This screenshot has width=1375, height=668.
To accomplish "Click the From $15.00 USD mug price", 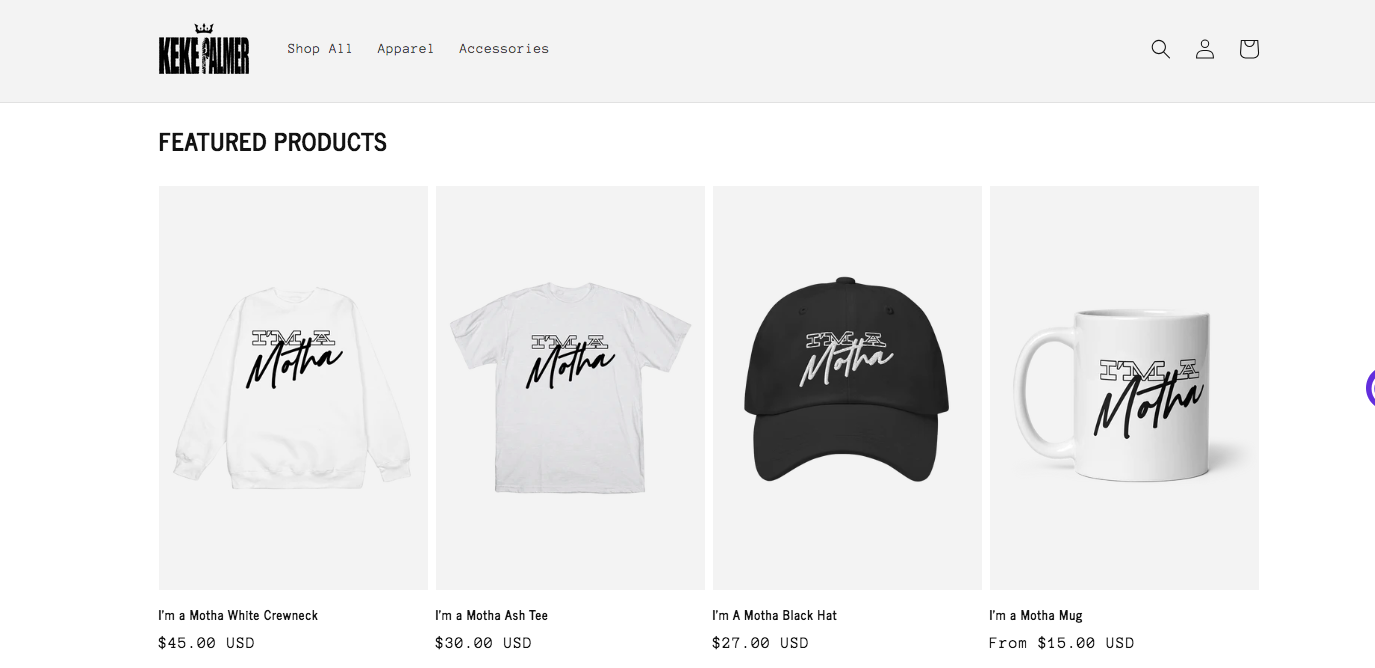I will coord(1062,643).
